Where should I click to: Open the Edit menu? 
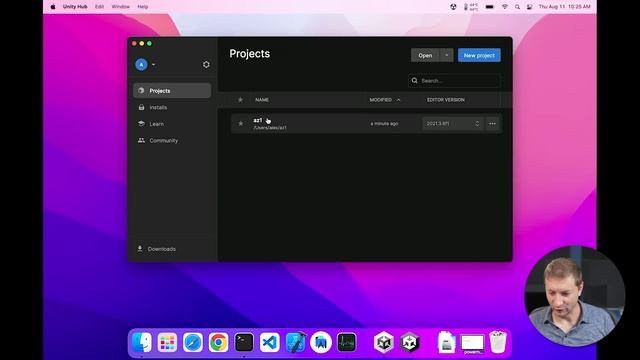point(99,7)
